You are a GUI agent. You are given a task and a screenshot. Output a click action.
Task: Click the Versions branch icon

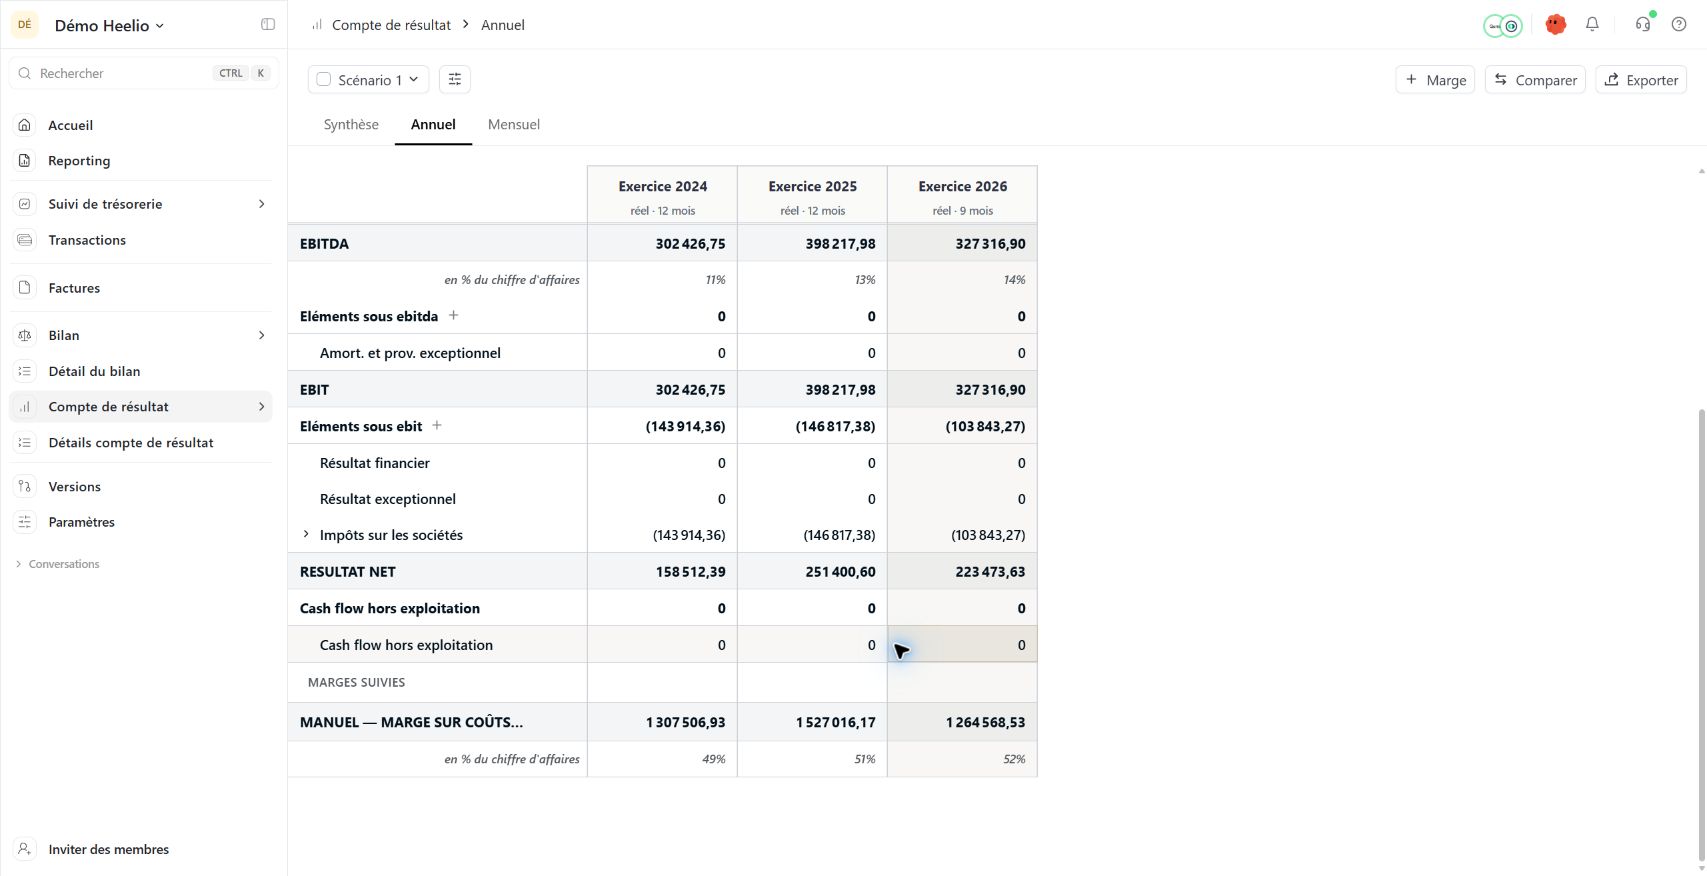coord(25,487)
